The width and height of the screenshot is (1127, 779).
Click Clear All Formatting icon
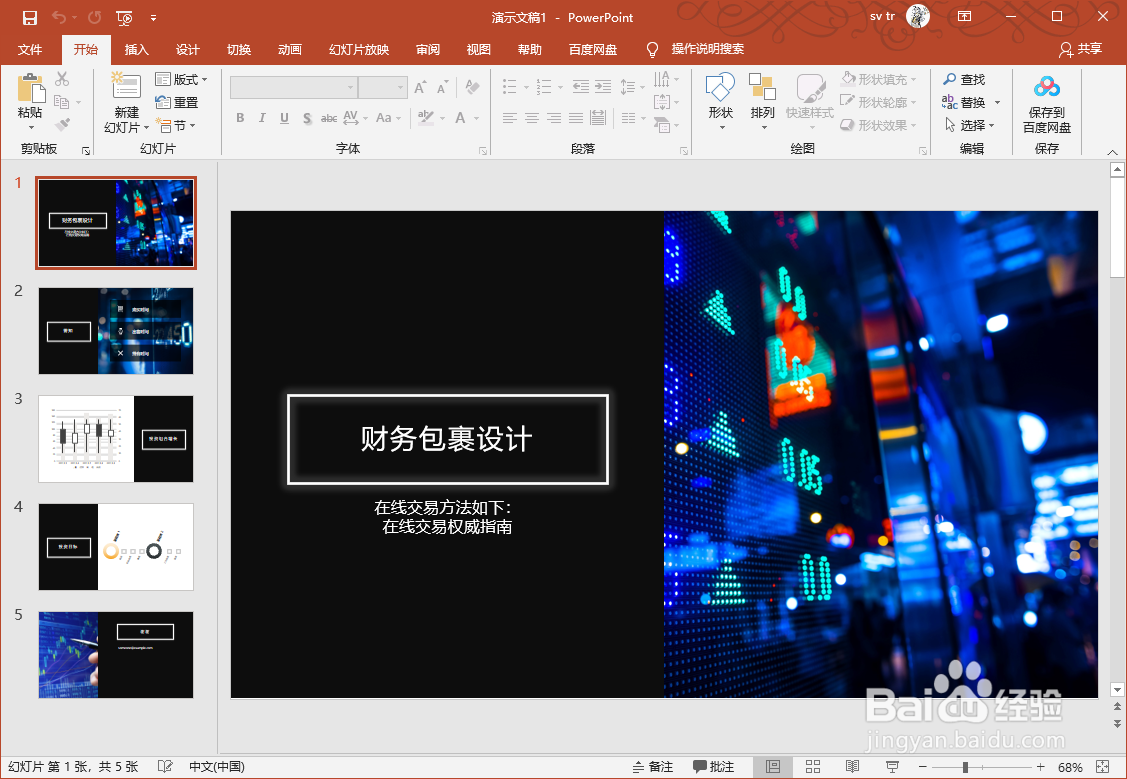(x=472, y=87)
